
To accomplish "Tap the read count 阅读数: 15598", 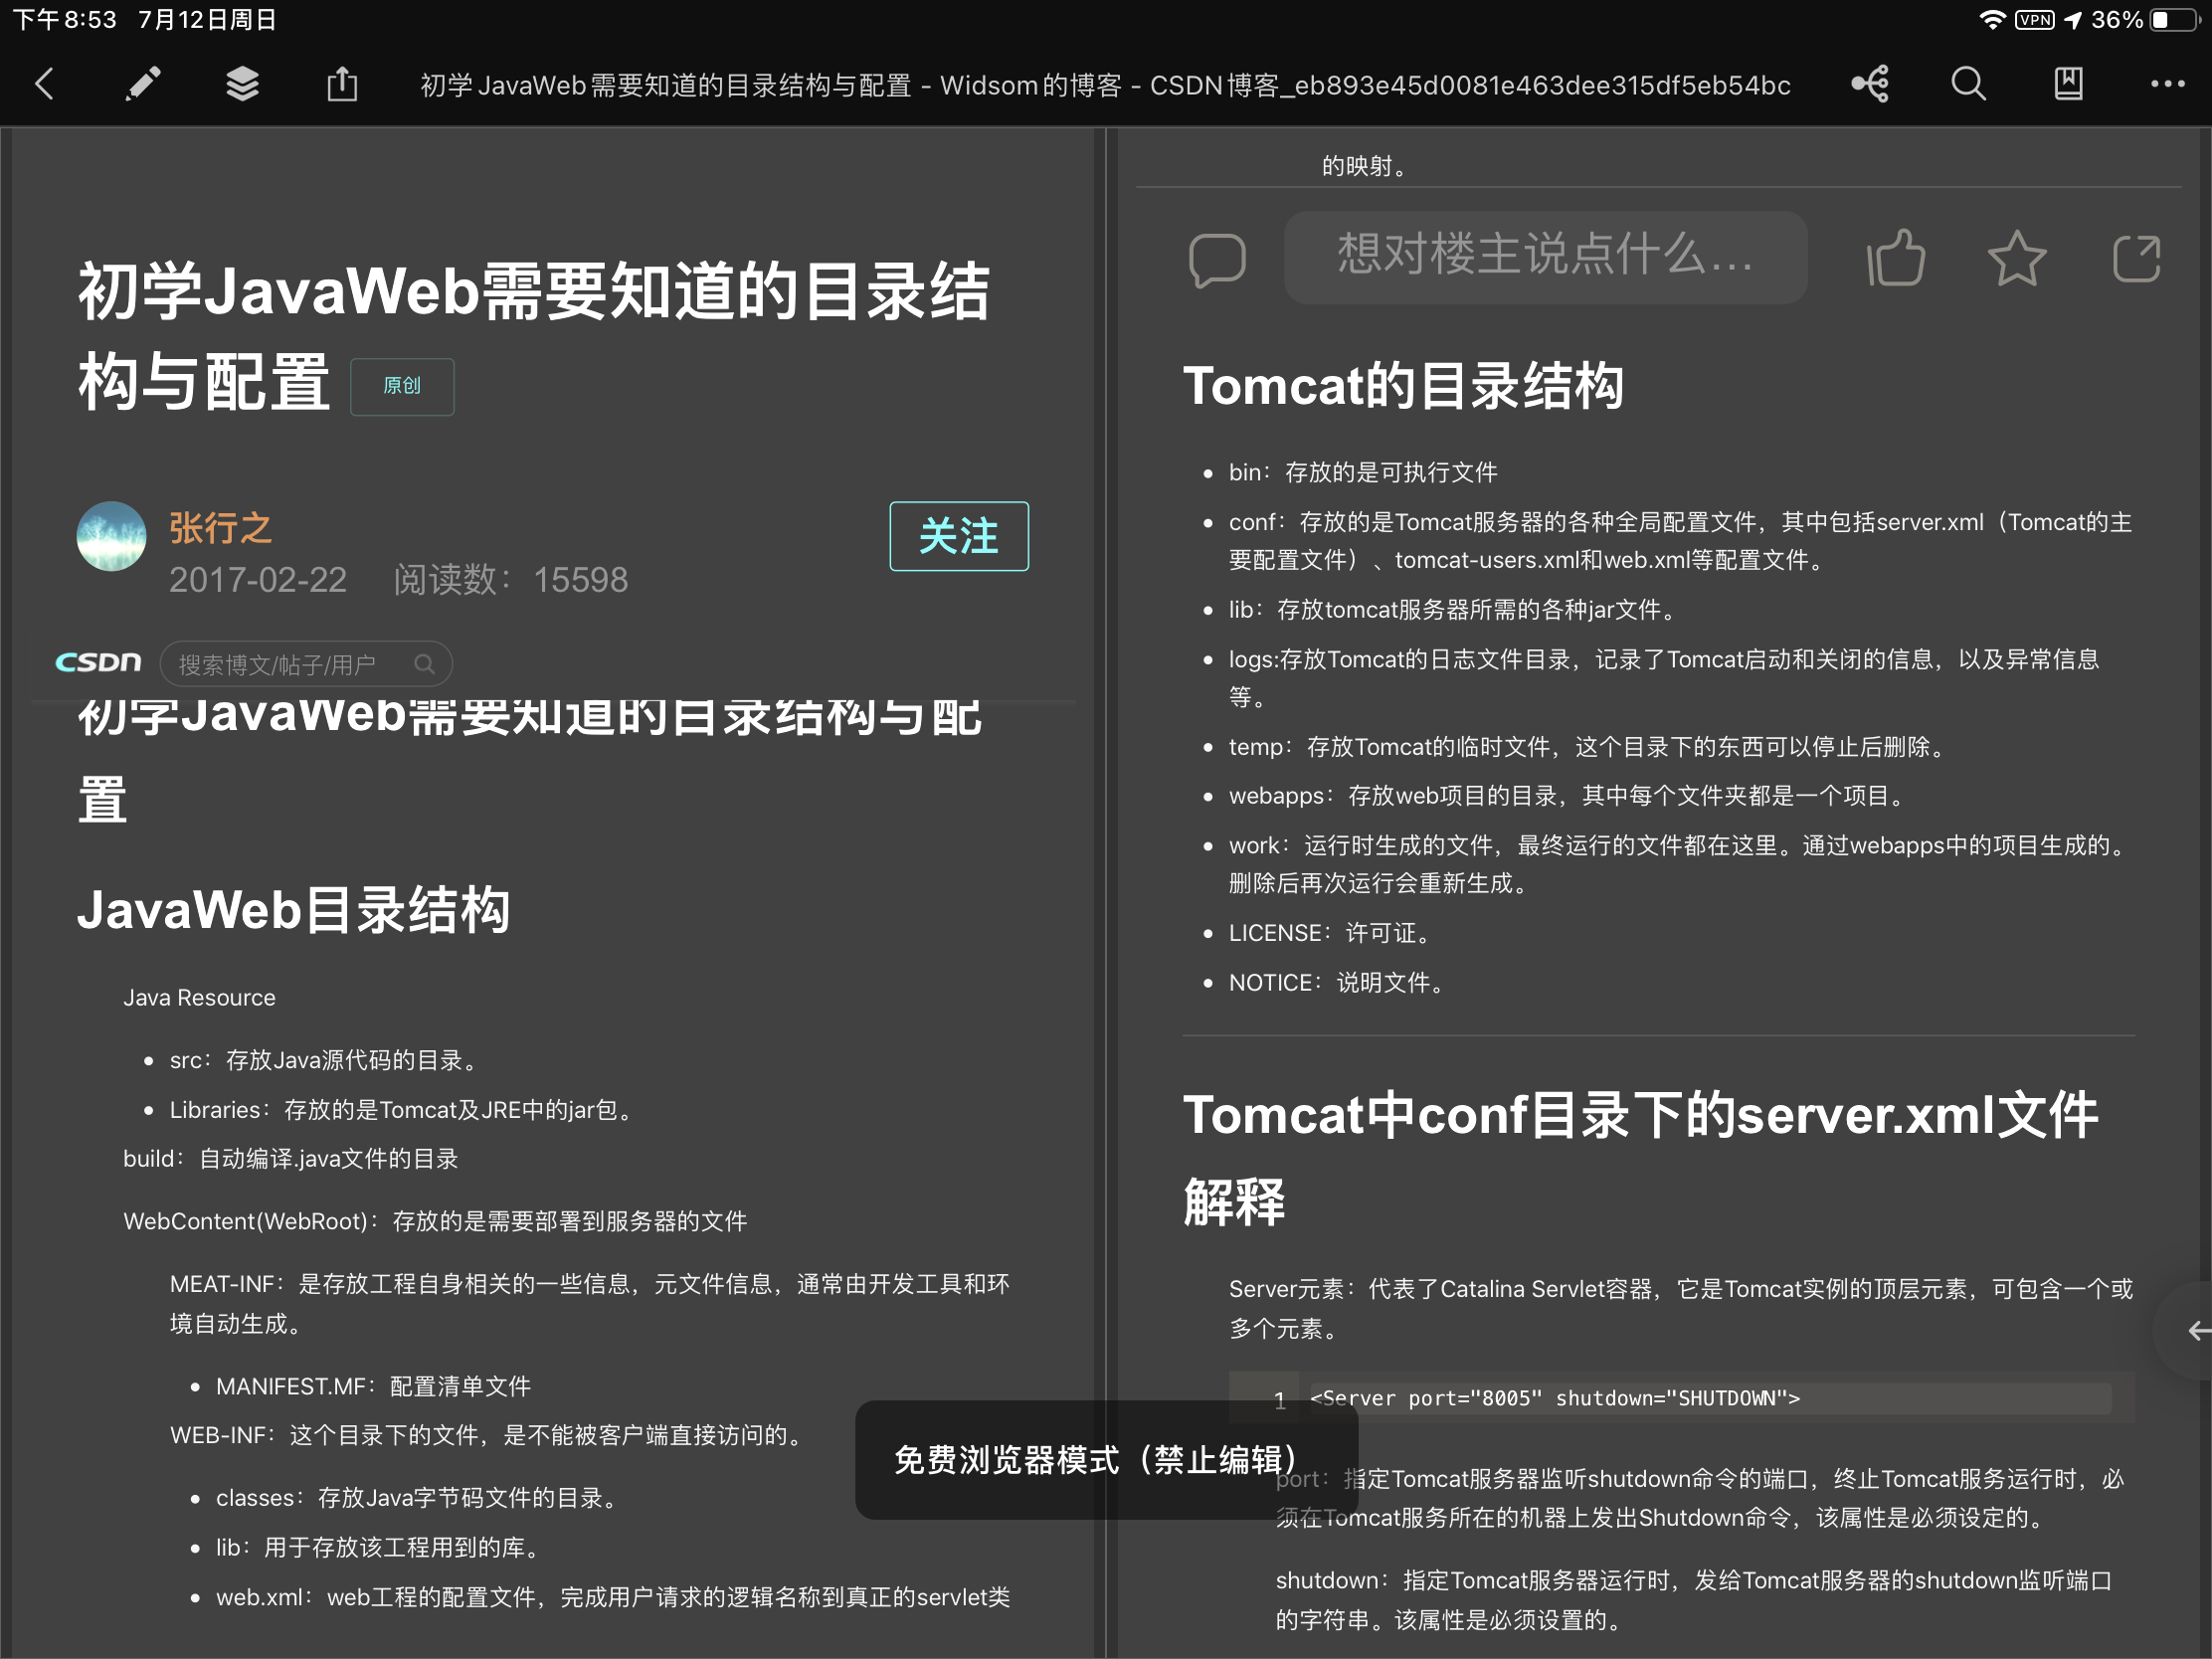I will click(511, 580).
